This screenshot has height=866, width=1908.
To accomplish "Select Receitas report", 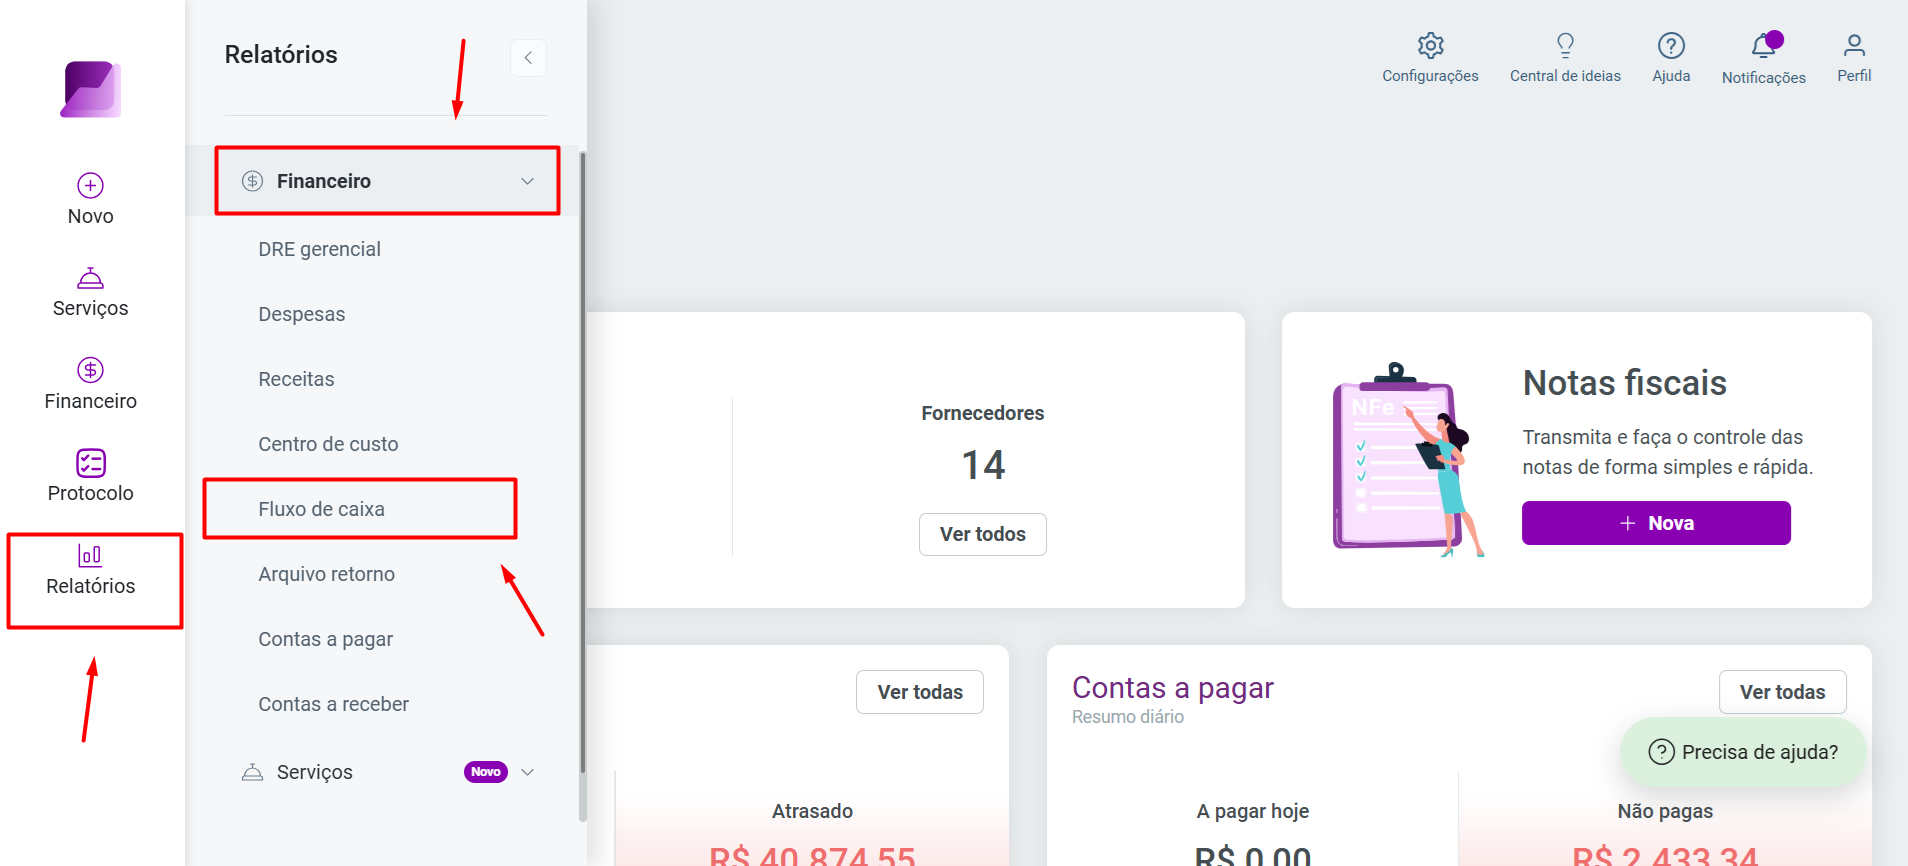I will (297, 379).
